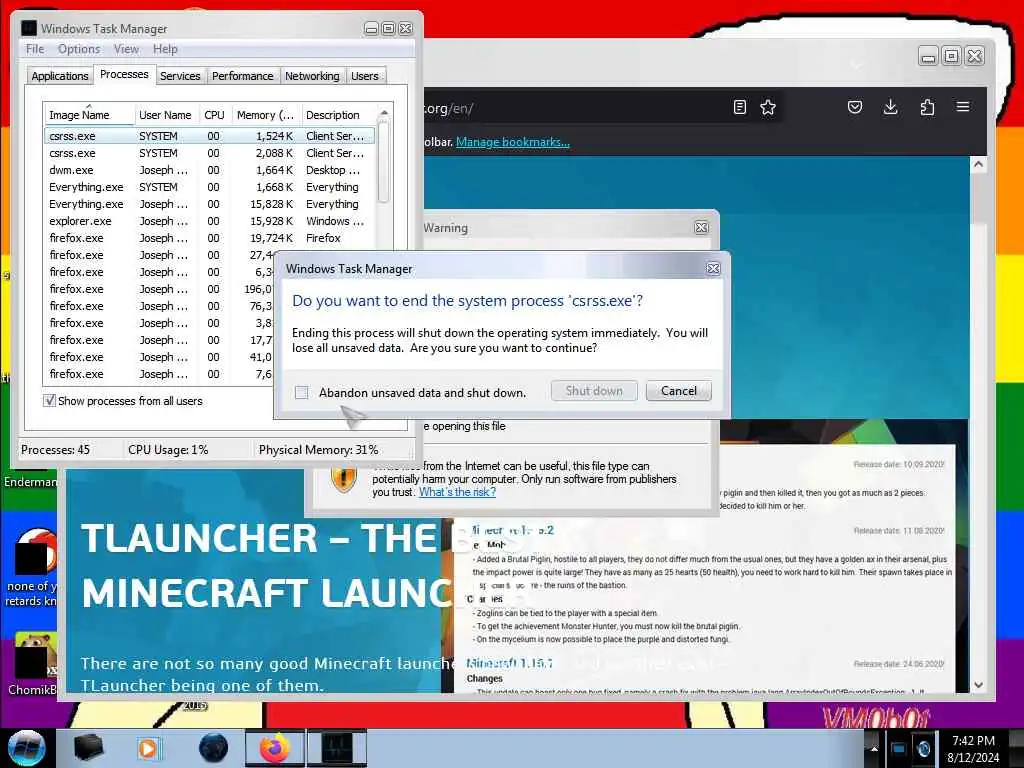
Task: Uncheck Show processes from all users
Action: (x=49, y=400)
